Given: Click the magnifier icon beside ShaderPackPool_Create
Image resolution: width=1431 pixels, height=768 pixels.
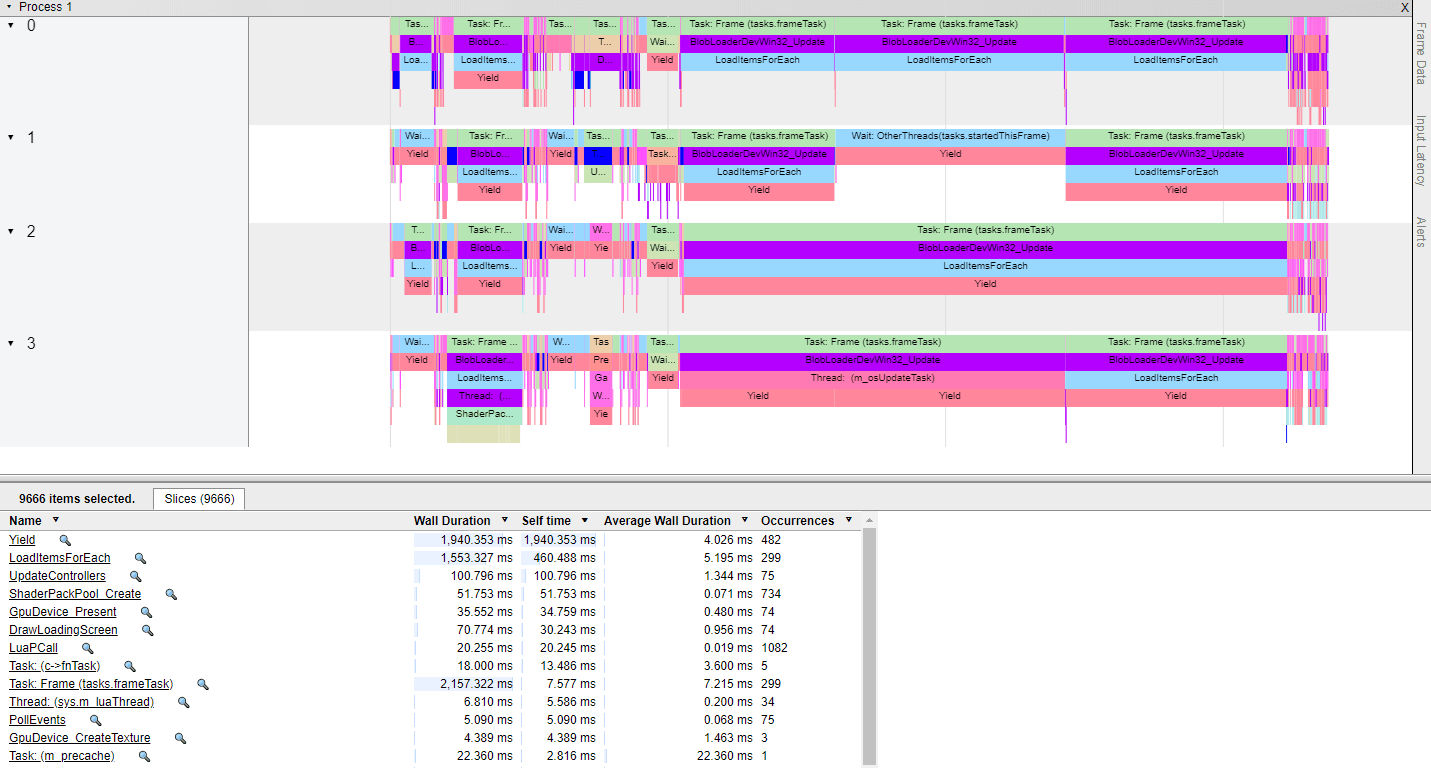Looking at the screenshot, I should click(169, 594).
